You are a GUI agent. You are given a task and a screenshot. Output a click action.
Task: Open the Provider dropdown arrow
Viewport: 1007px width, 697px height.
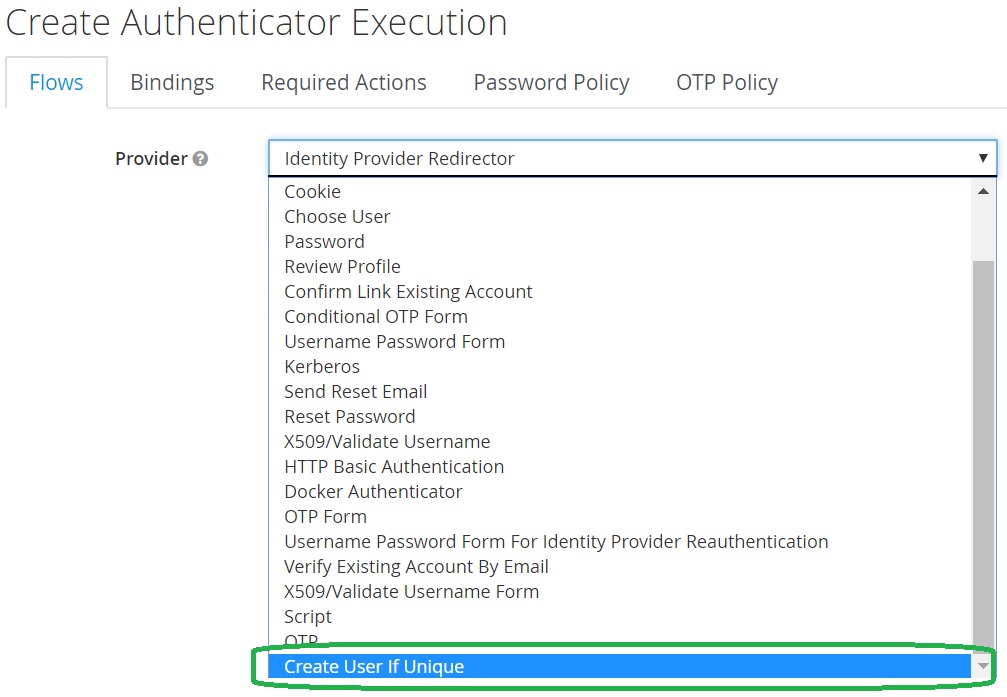pyautogui.click(x=983, y=158)
